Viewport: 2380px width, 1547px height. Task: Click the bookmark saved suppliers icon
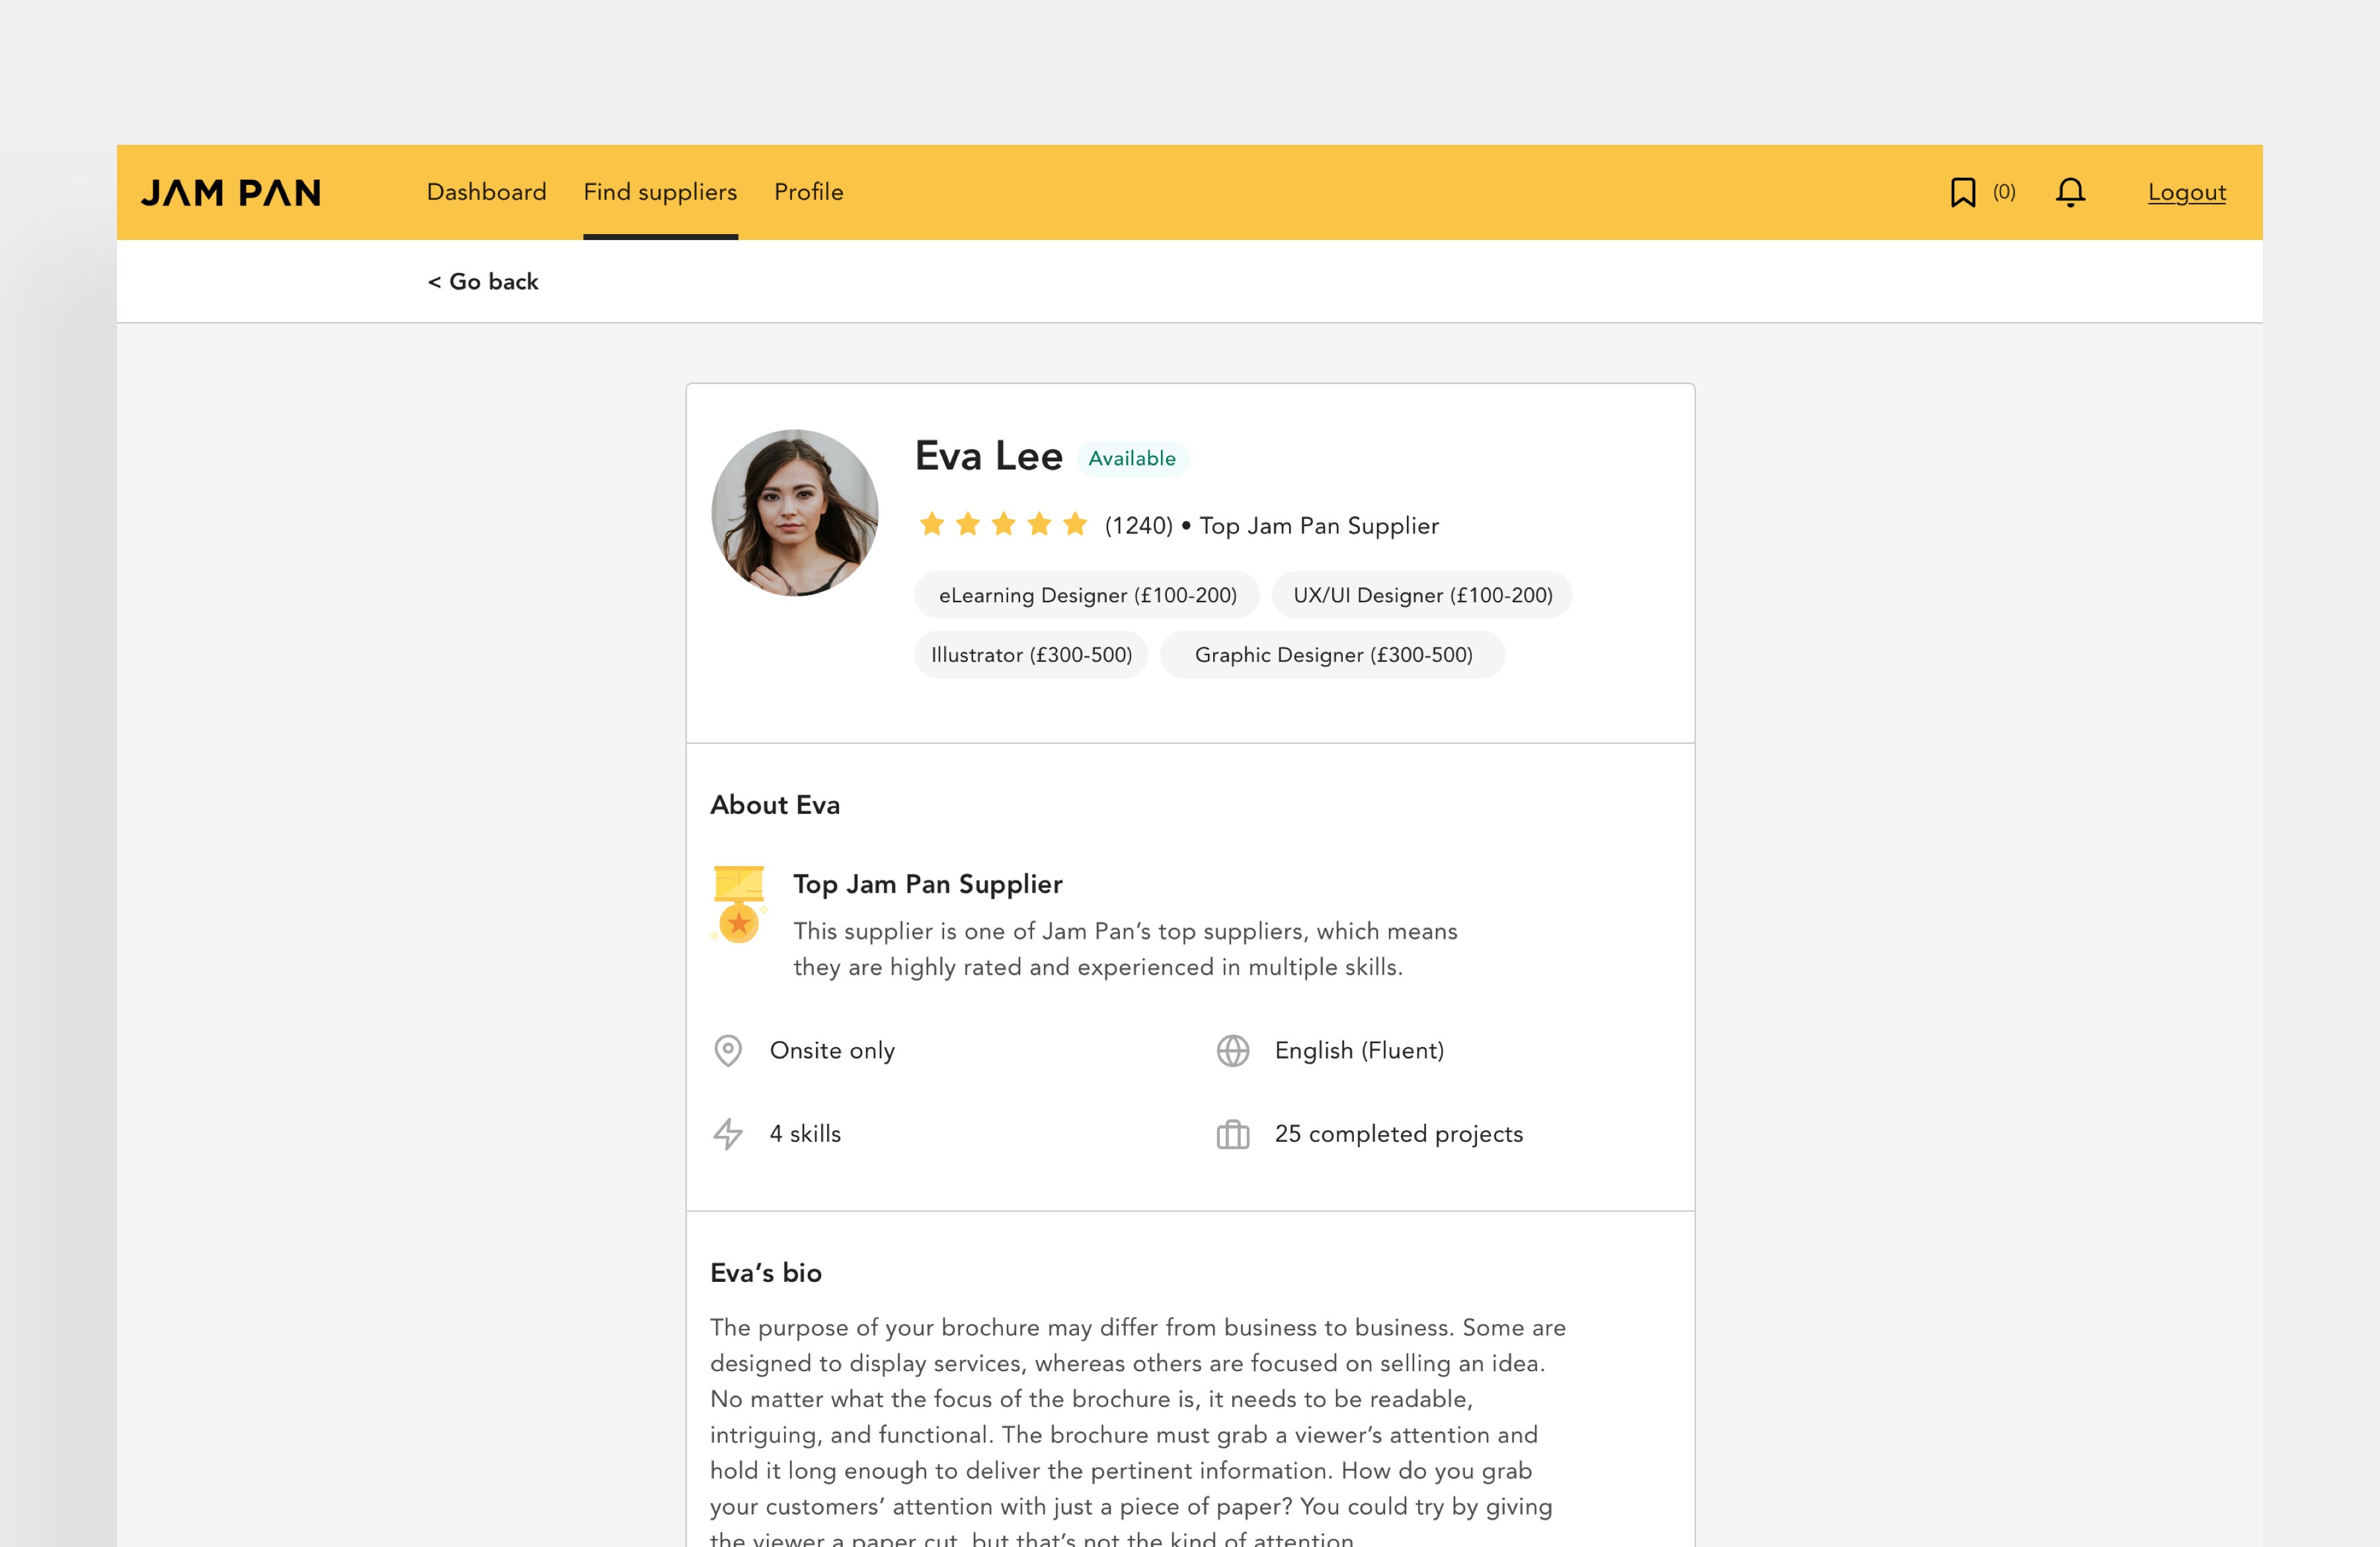click(1962, 192)
